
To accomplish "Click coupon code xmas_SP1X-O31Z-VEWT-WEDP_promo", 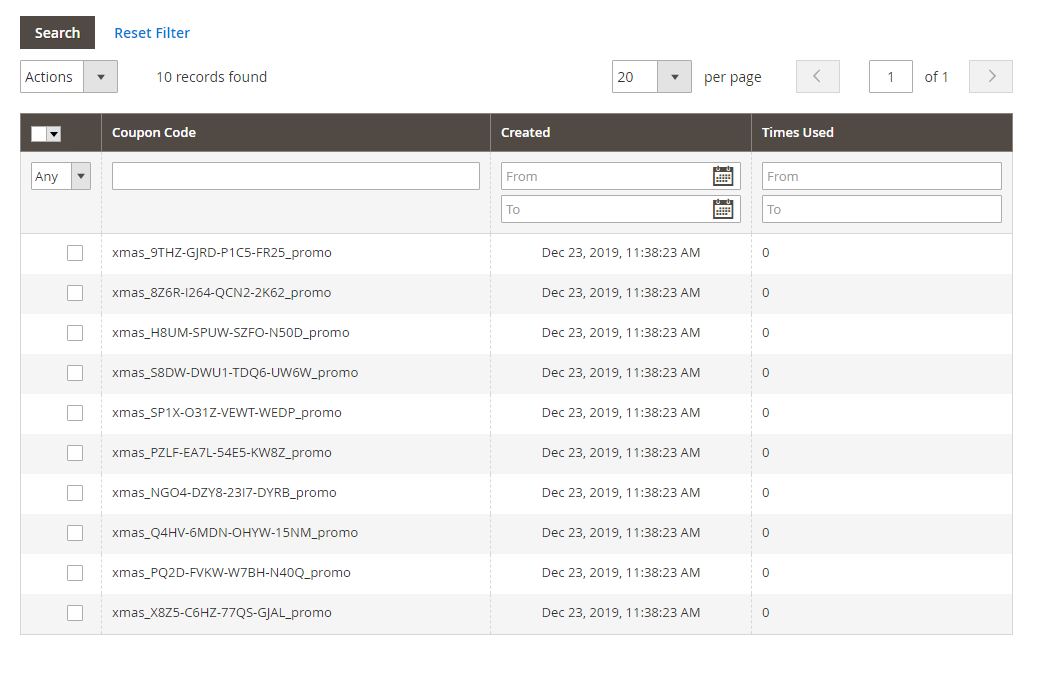I will pos(227,412).
